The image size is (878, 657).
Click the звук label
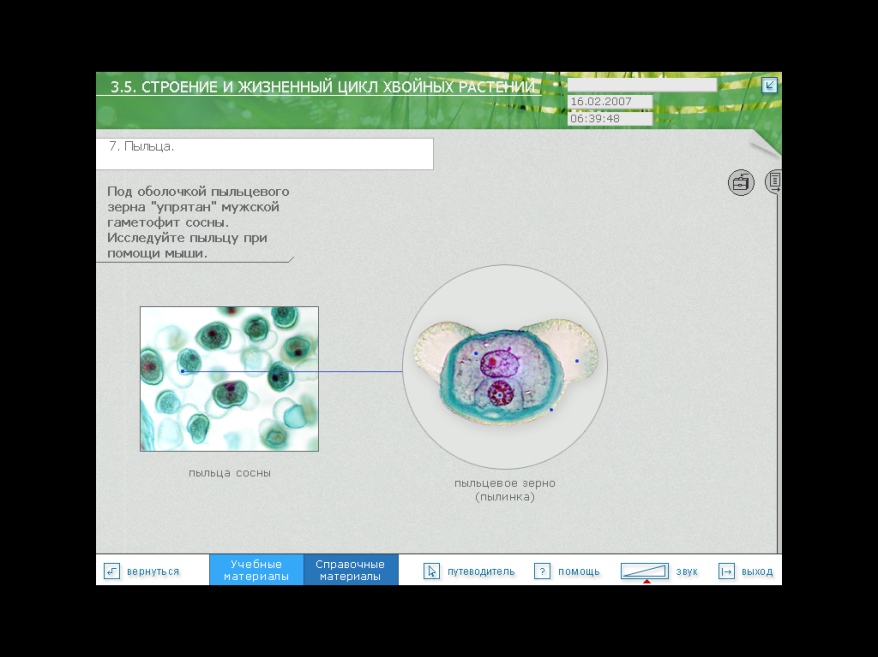[x=686, y=571]
